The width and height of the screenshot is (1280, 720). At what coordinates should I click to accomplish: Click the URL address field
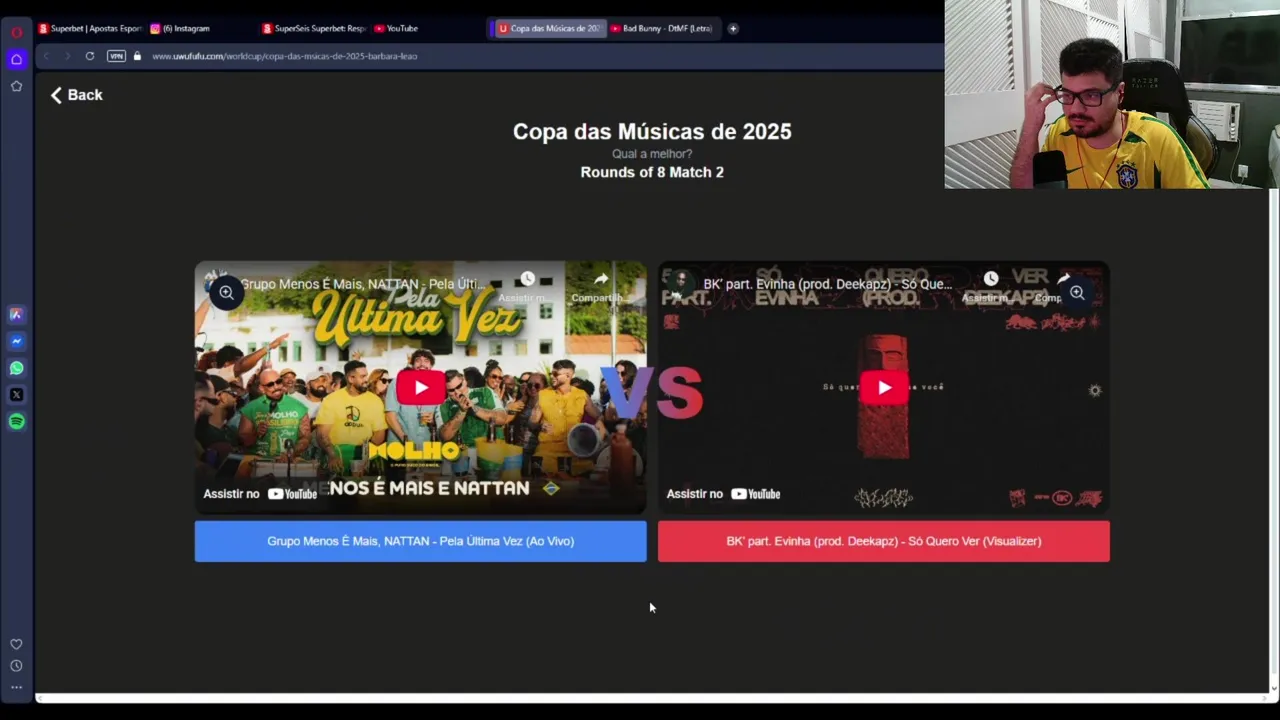pos(540,56)
